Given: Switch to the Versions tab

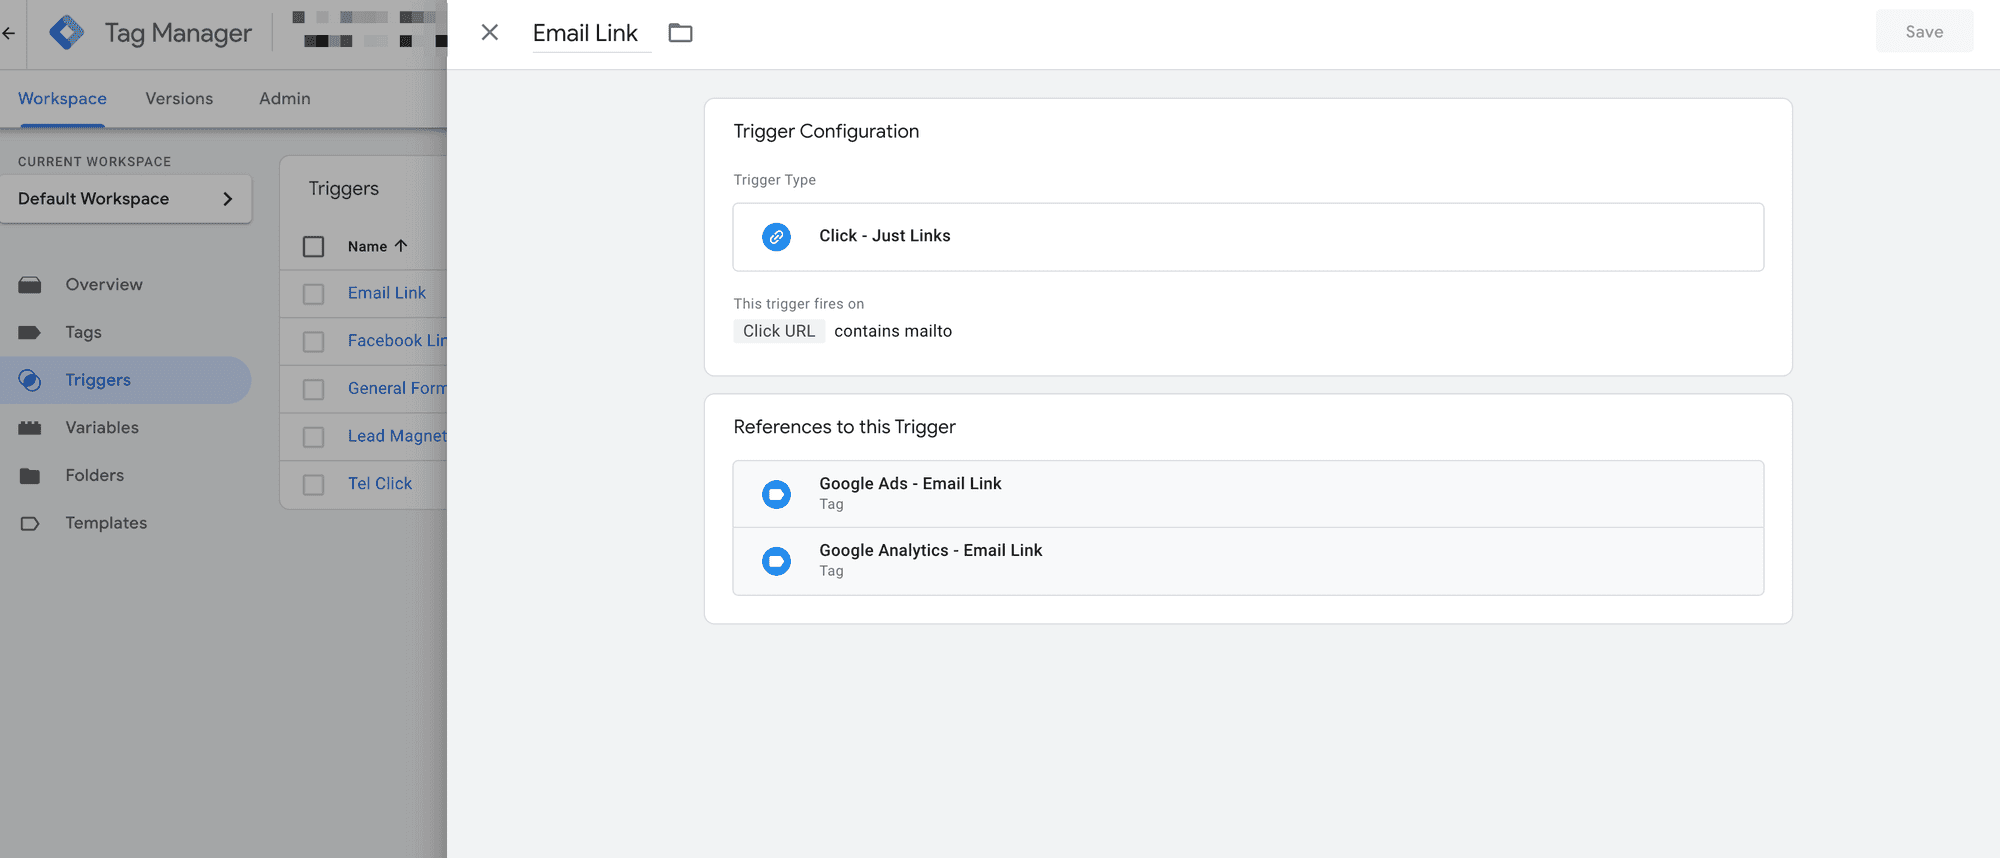Looking at the screenshot, I should (x=179, y=98).
